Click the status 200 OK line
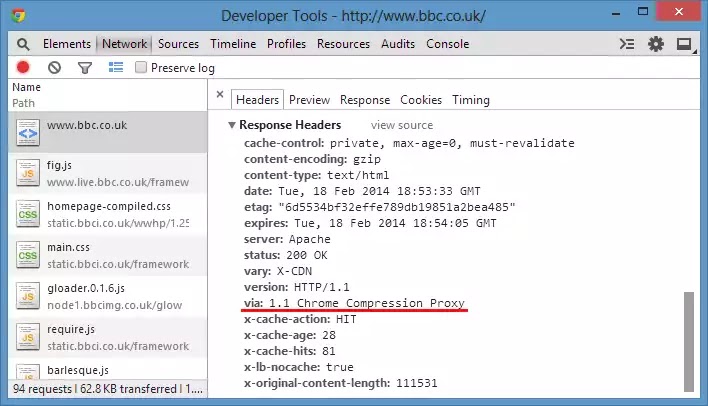 (285, 255)
